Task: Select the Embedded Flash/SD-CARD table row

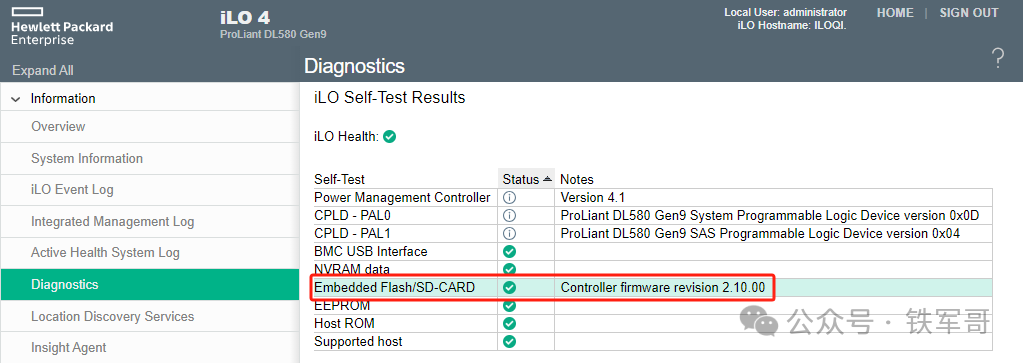Action: 653,287
